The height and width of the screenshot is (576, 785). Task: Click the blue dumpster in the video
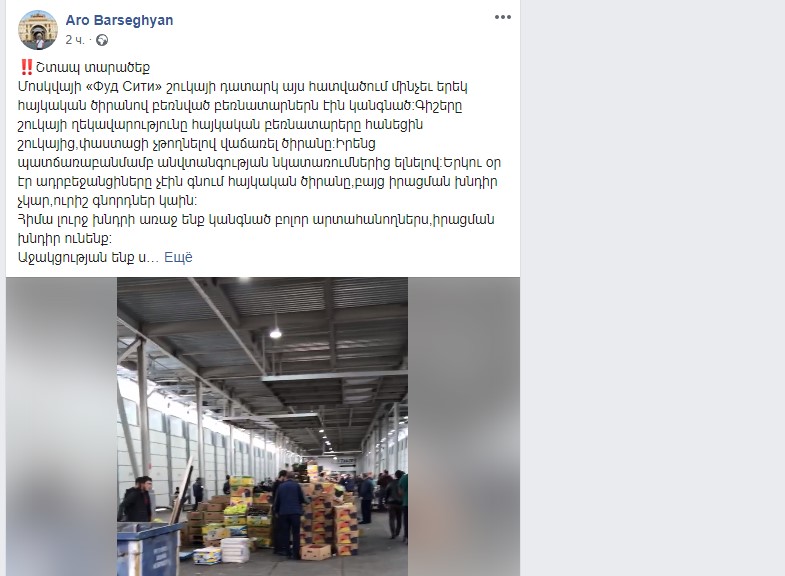pyautogui.click(x=149, y=549)
